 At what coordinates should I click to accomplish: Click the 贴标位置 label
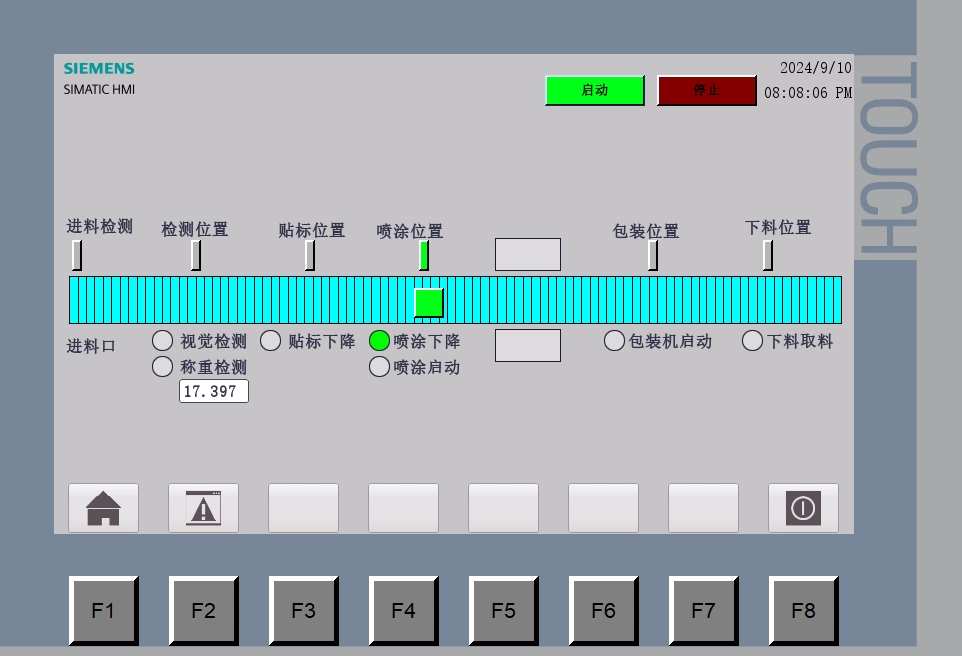312,230
